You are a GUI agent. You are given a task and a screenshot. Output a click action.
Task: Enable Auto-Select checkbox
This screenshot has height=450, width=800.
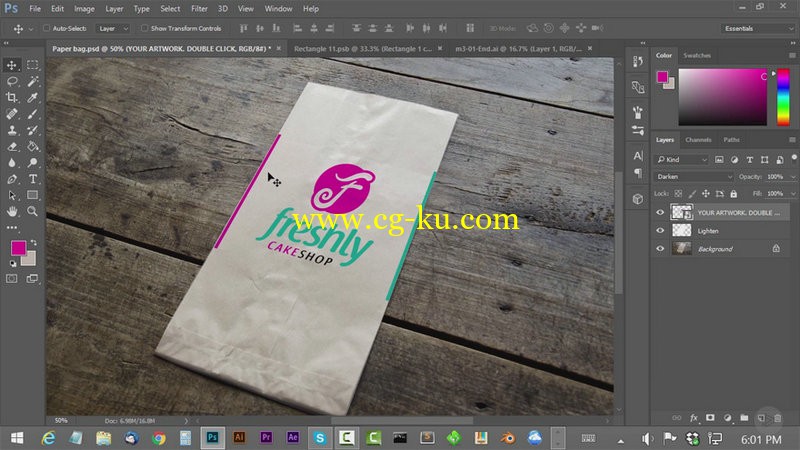(46, 29)
